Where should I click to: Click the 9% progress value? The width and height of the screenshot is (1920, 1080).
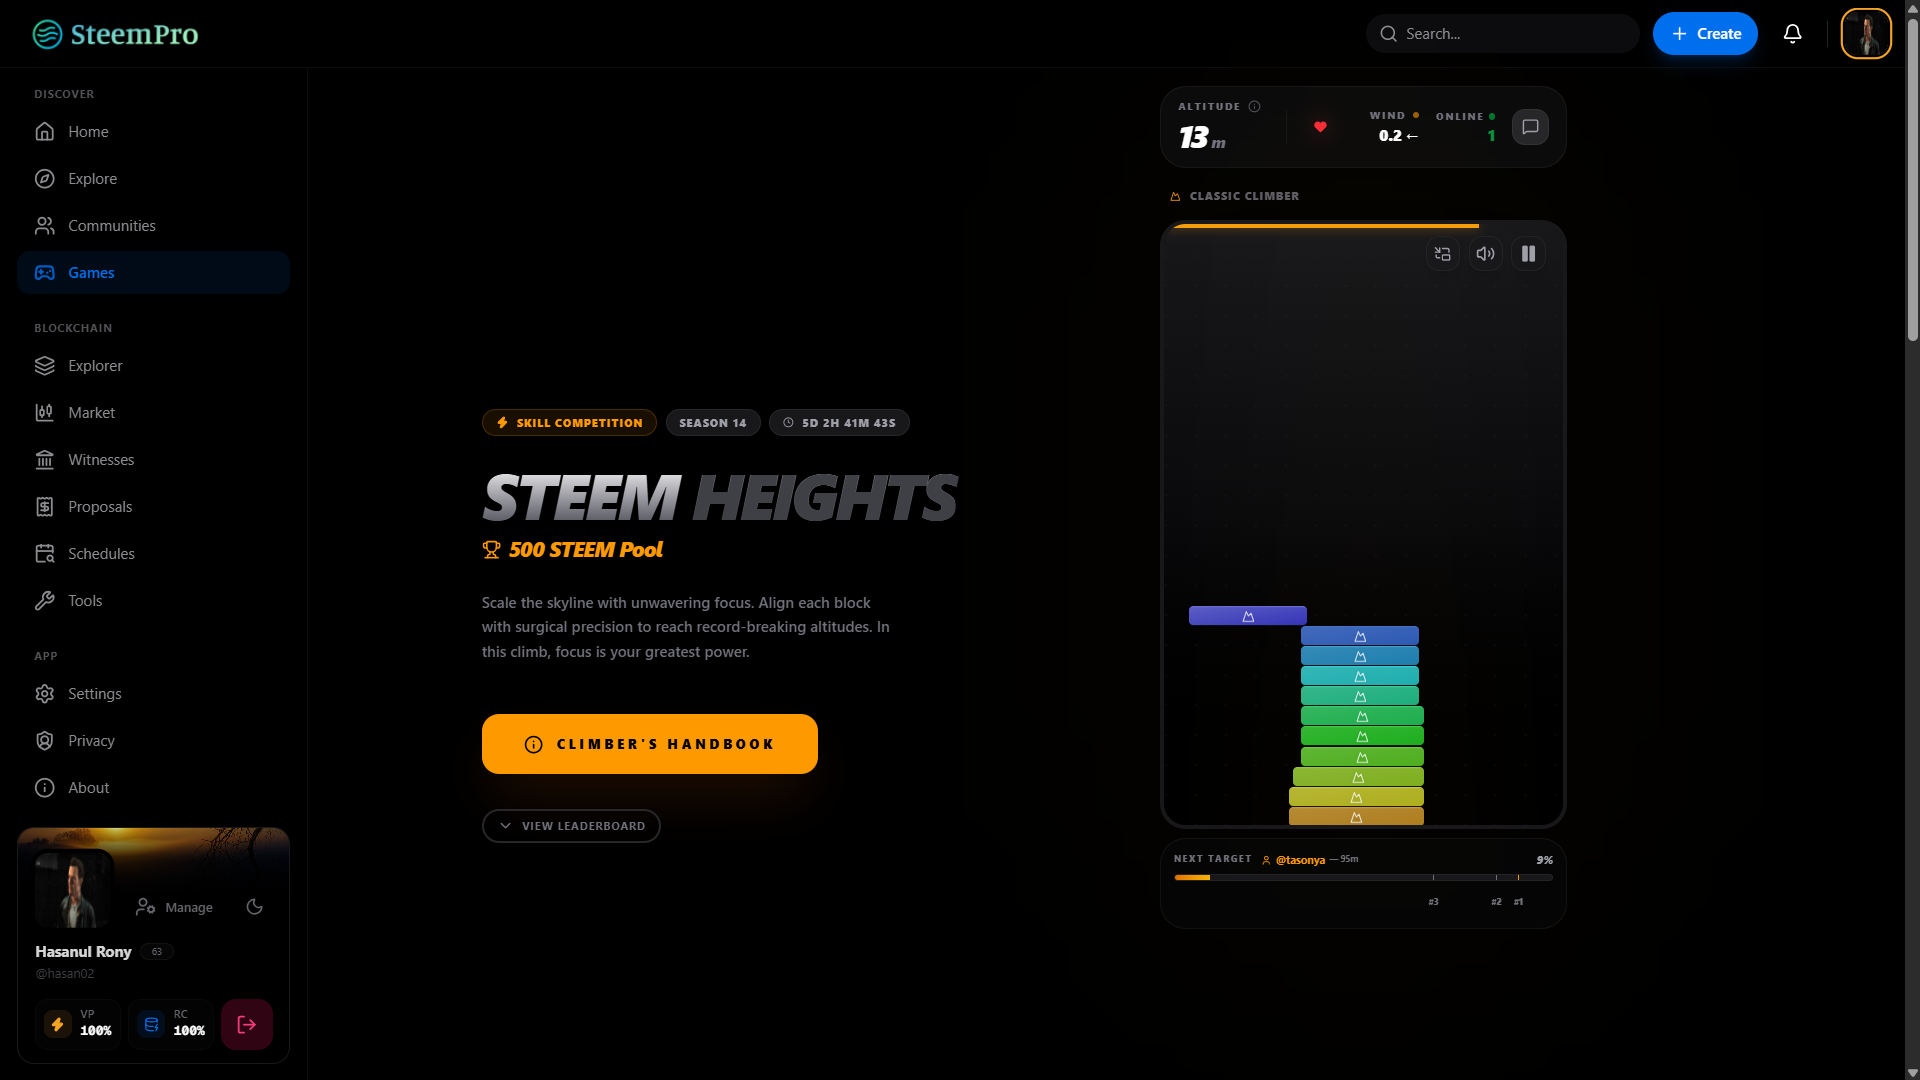(1544, 860)
